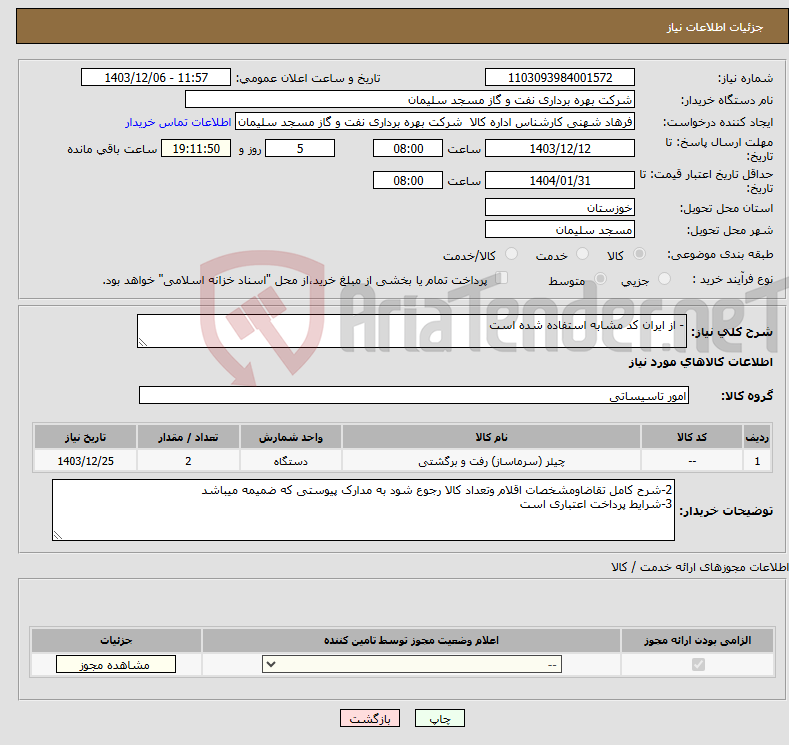Click the quantity cell showing 2

pyautogui.click(x=188, y=461)
